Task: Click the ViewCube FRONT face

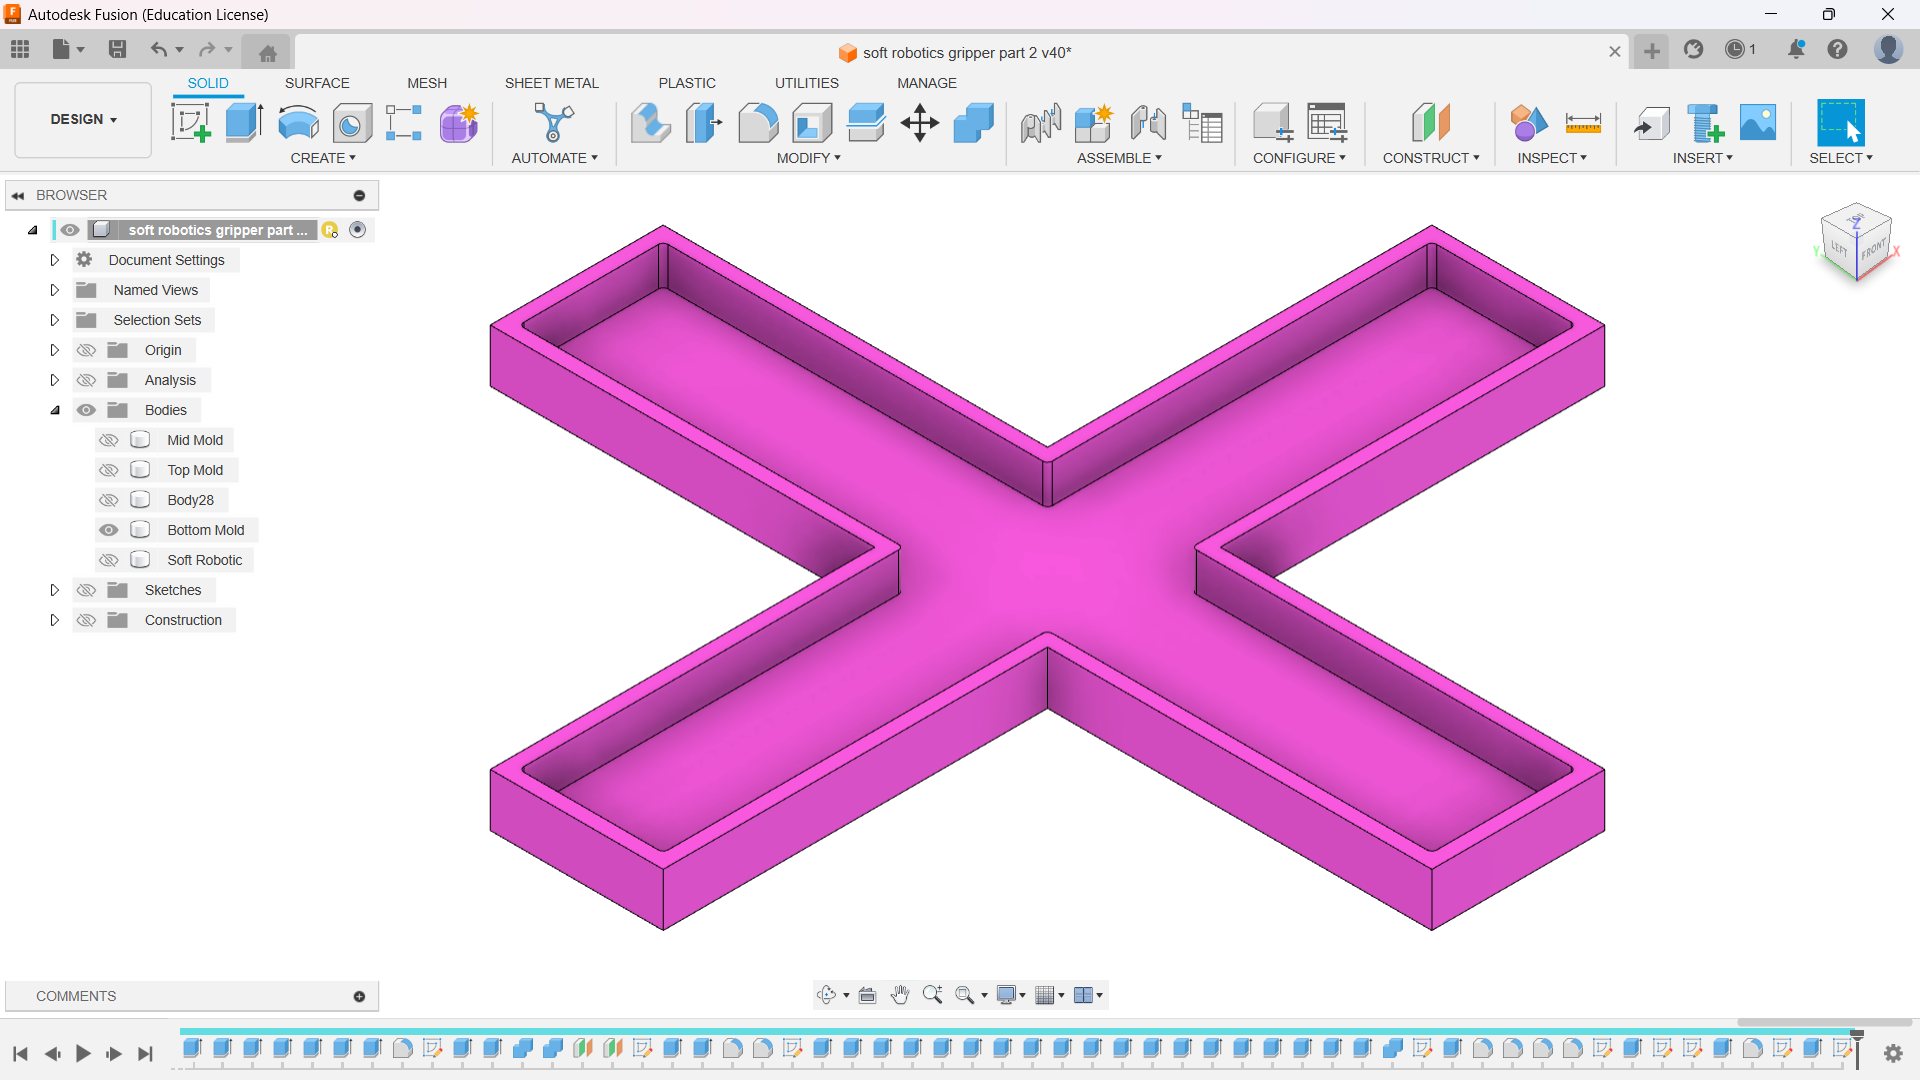Action: point(1873,249)
